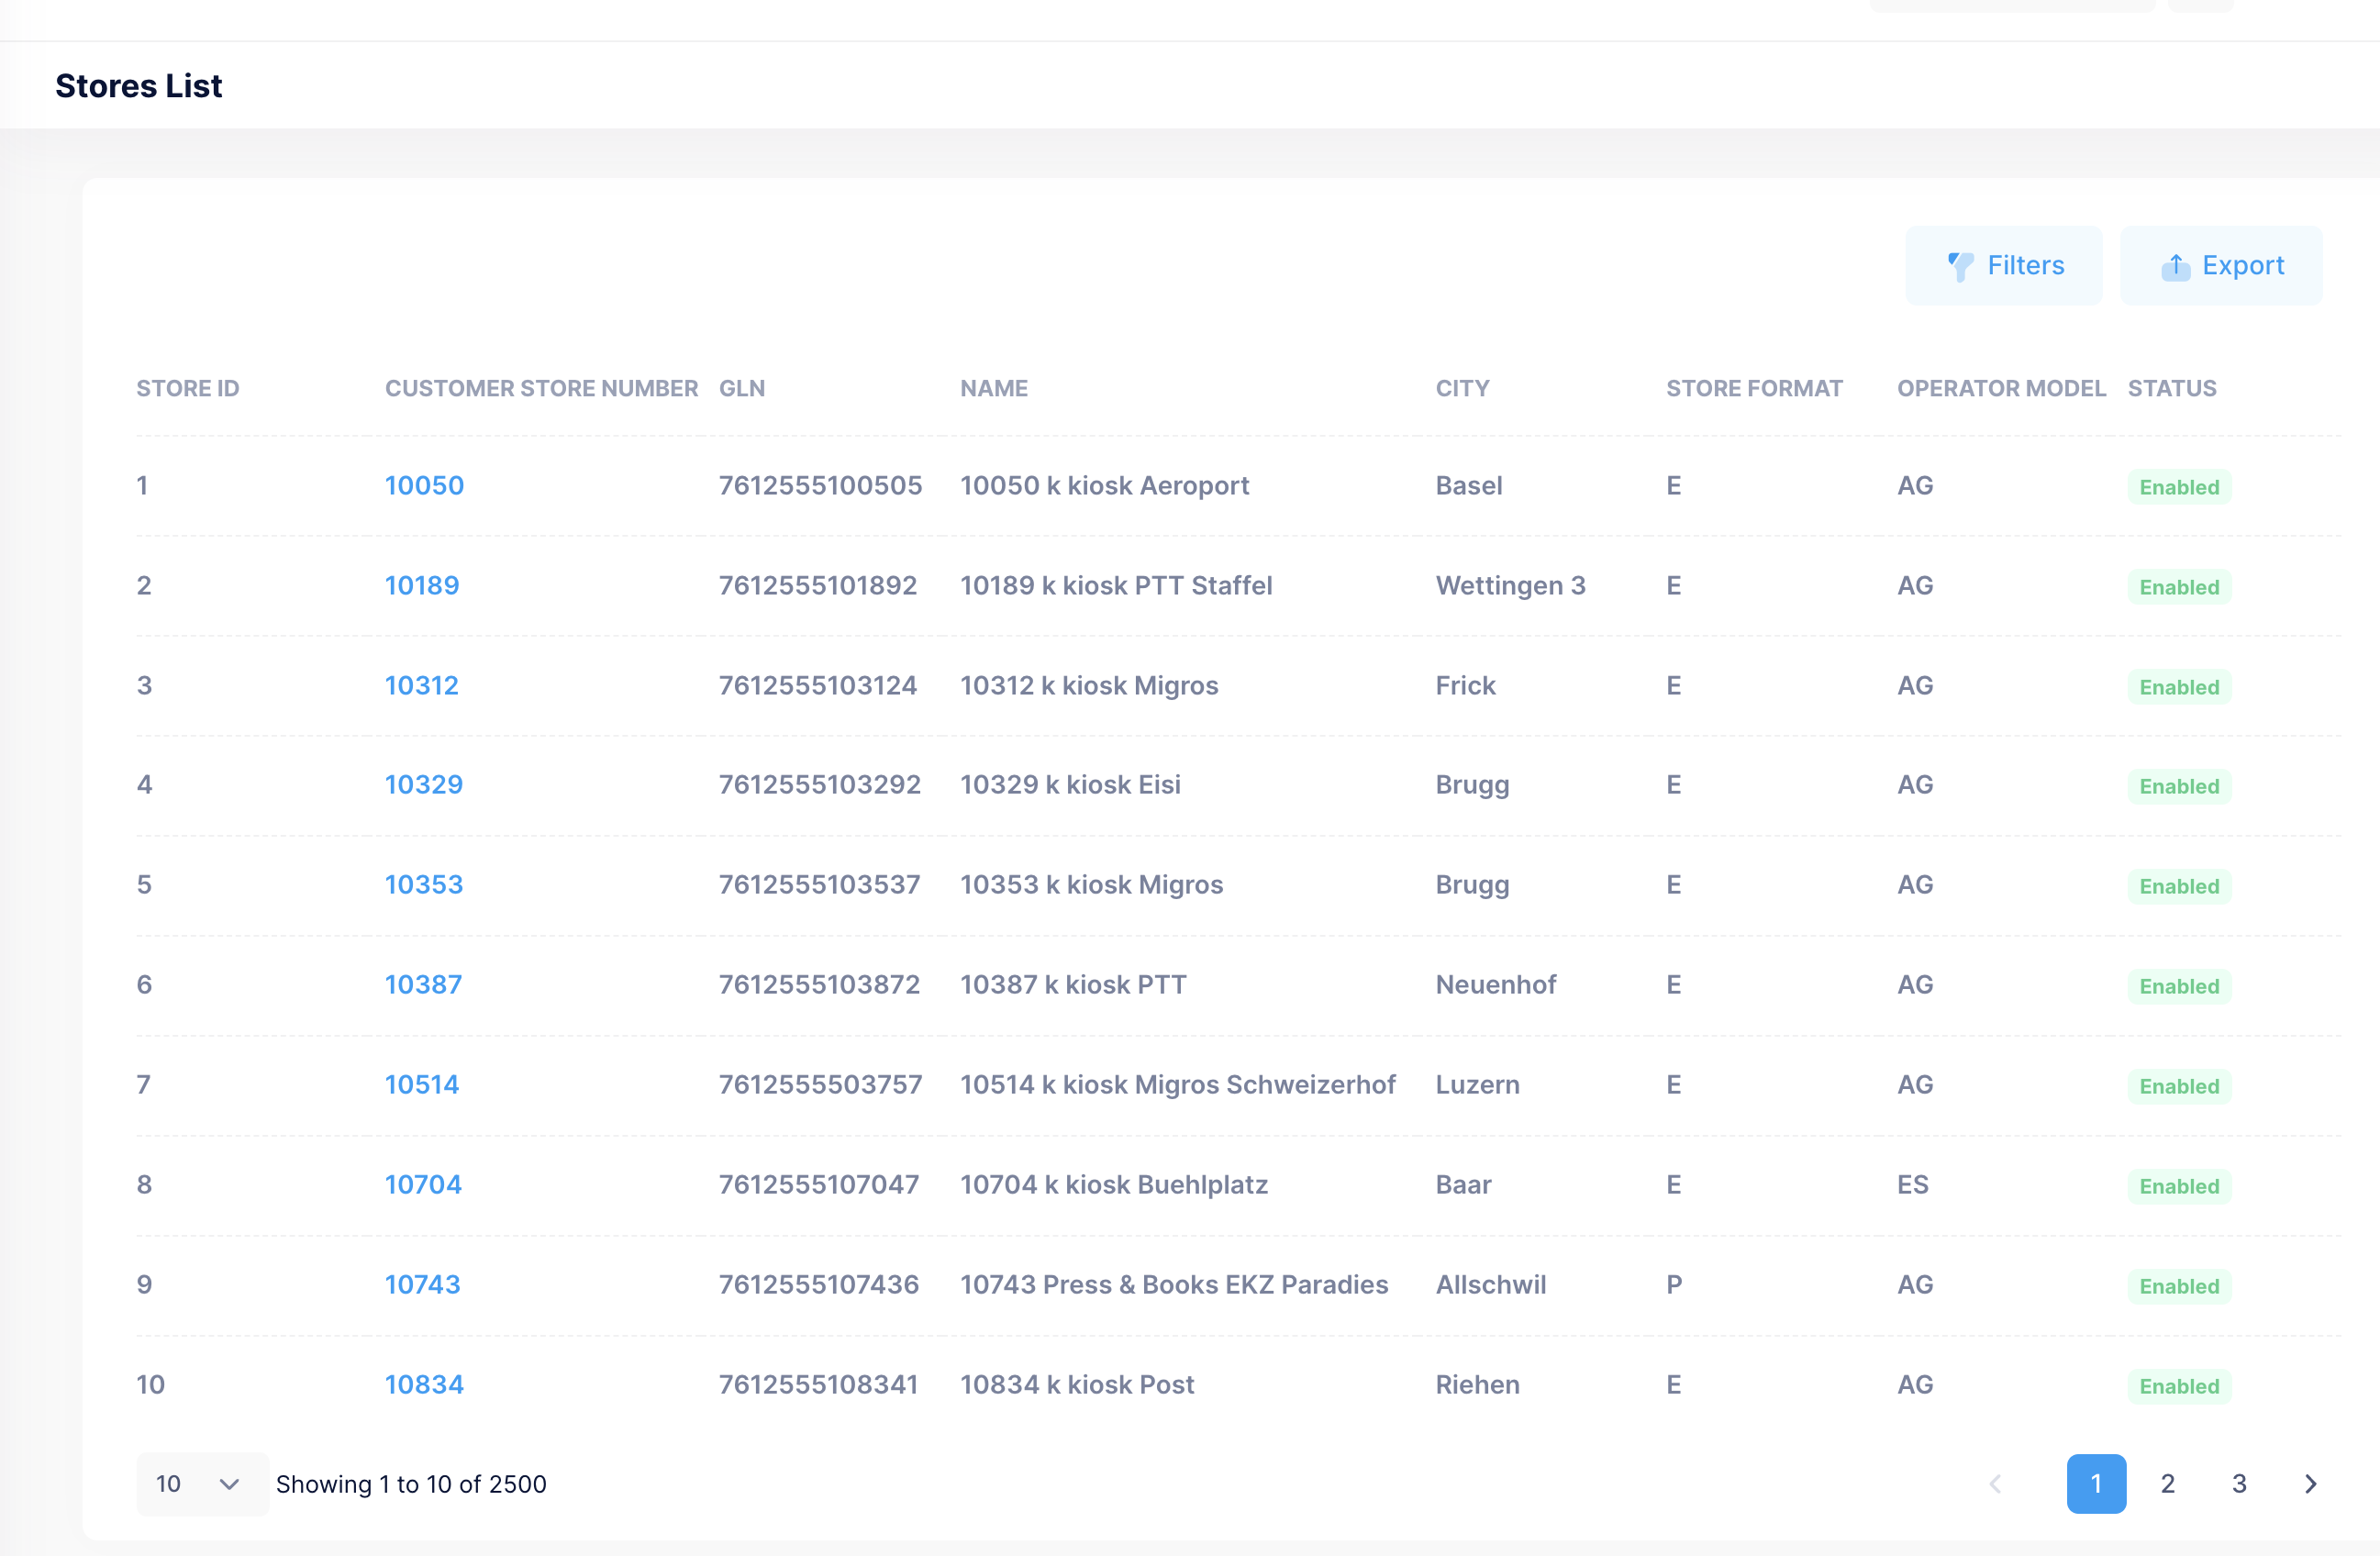Click name '10743 Press & Books EKZ Paradies'
The height and width of the screenshot is (1556, 2380).
coord(1174,1285)
